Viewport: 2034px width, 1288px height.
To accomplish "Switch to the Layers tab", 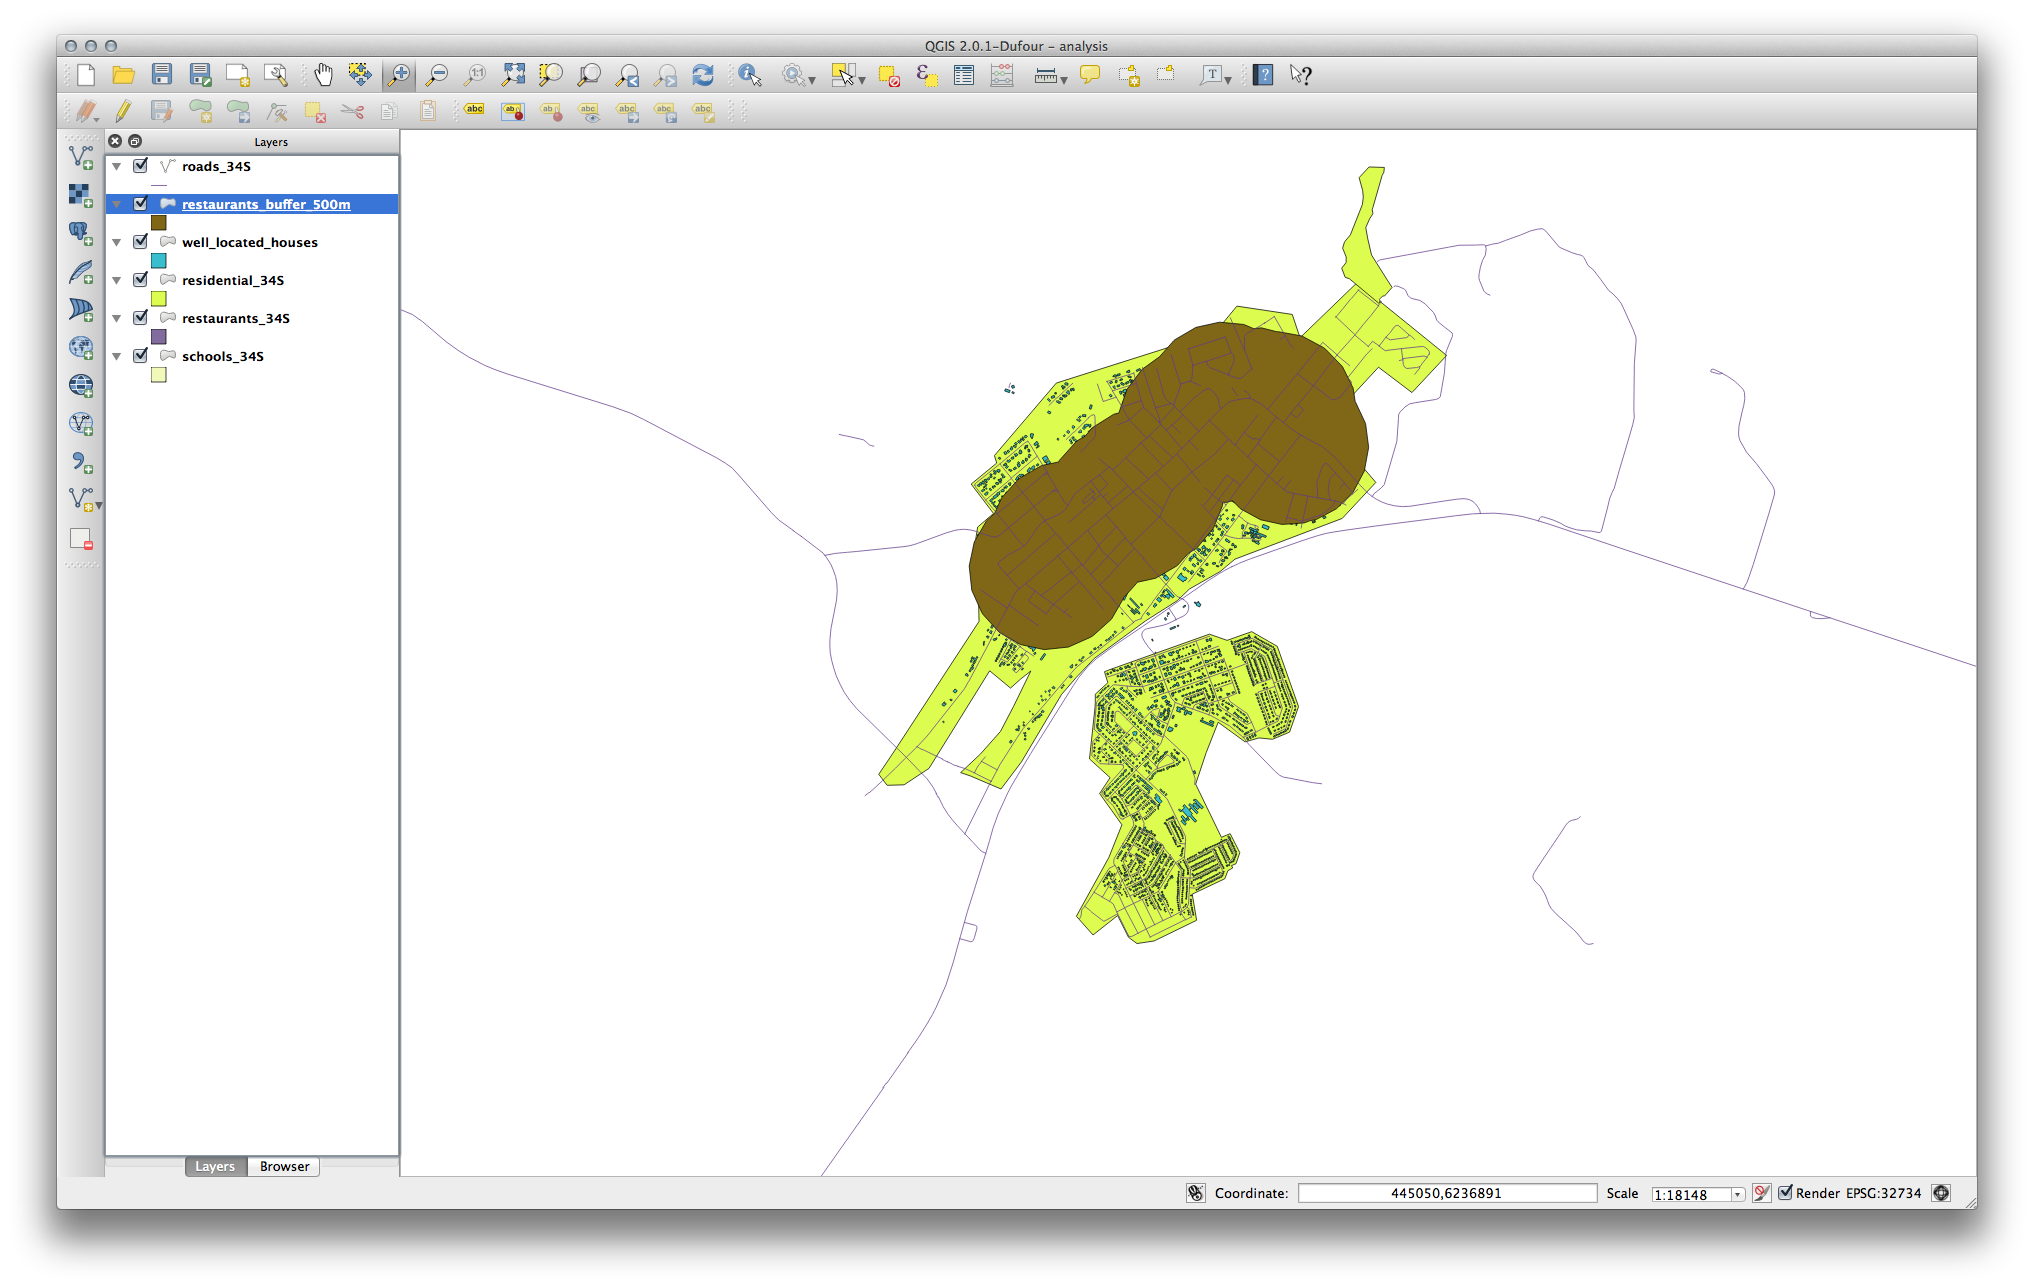I will click(x=215, y=1166).
